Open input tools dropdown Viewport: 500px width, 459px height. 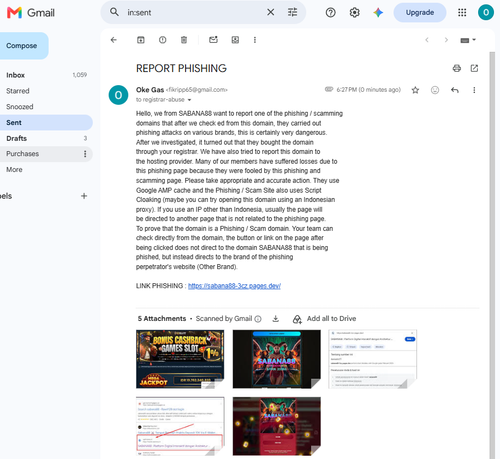(468, 40)
